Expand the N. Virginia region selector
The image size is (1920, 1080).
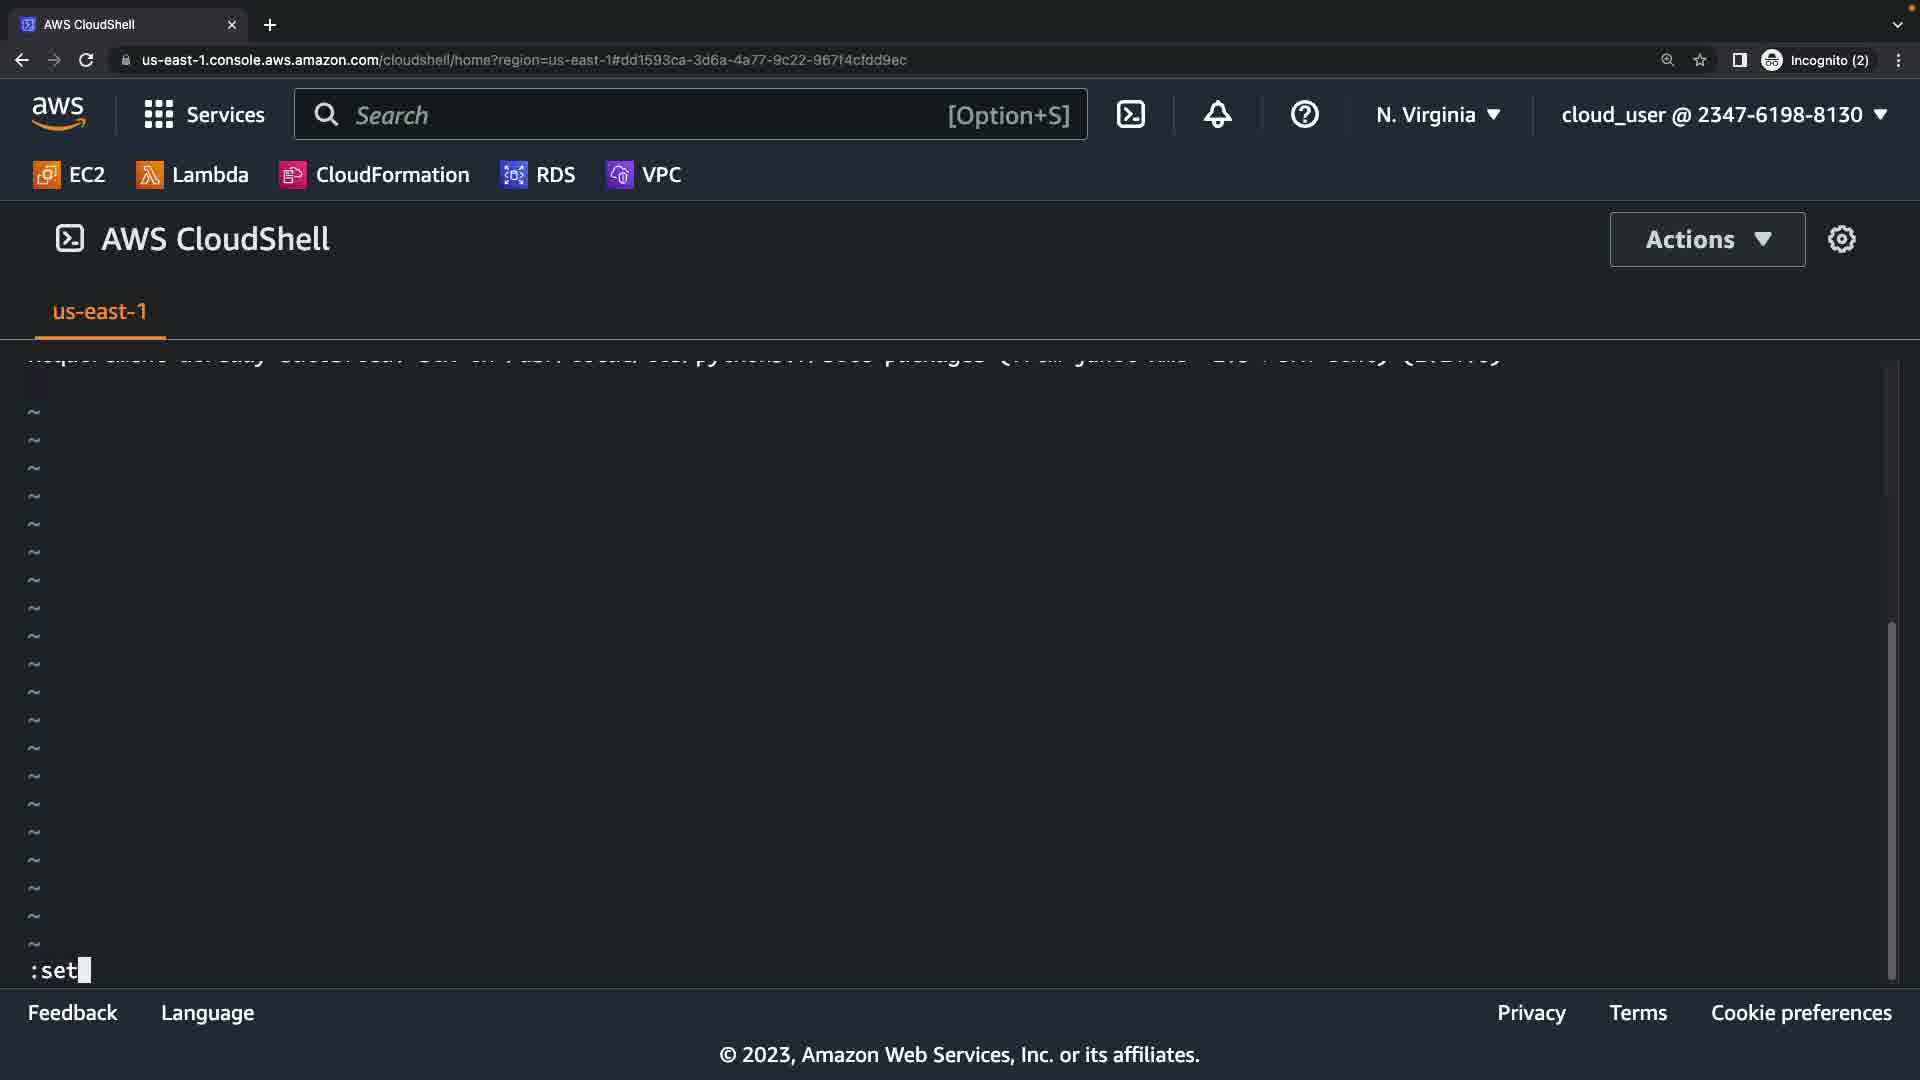1438,115
